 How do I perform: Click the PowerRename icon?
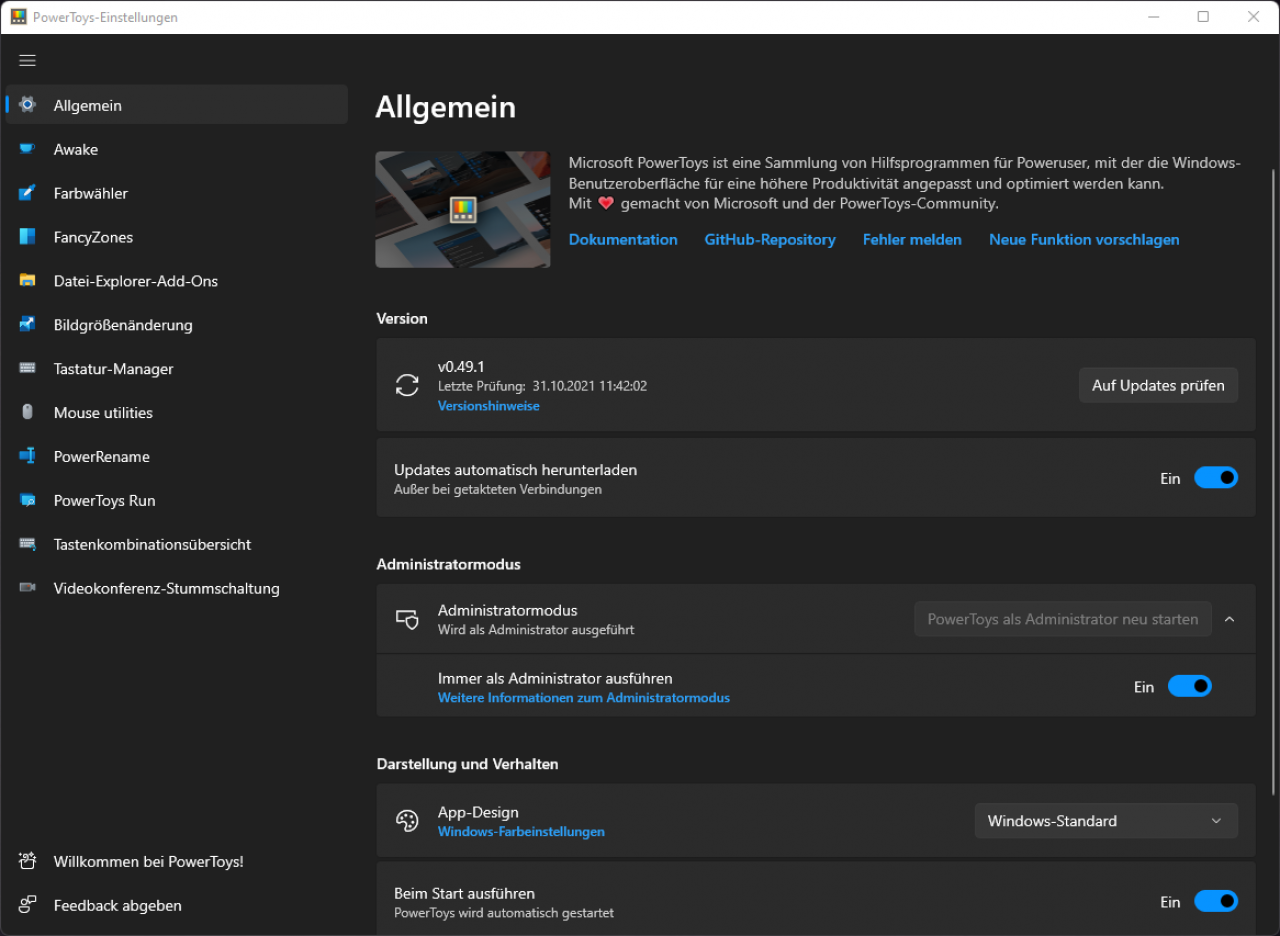tap(27, 457)
